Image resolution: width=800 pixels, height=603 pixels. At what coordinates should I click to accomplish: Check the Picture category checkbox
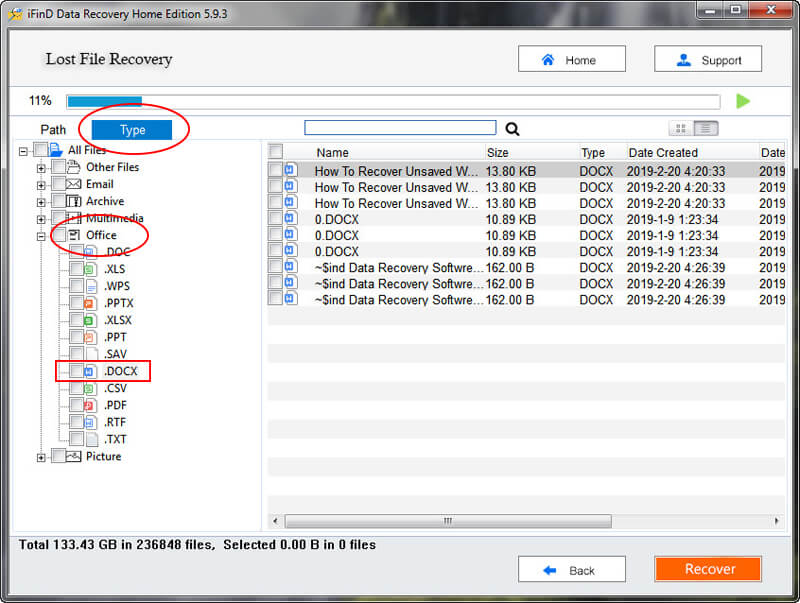(x=59, y=456)
